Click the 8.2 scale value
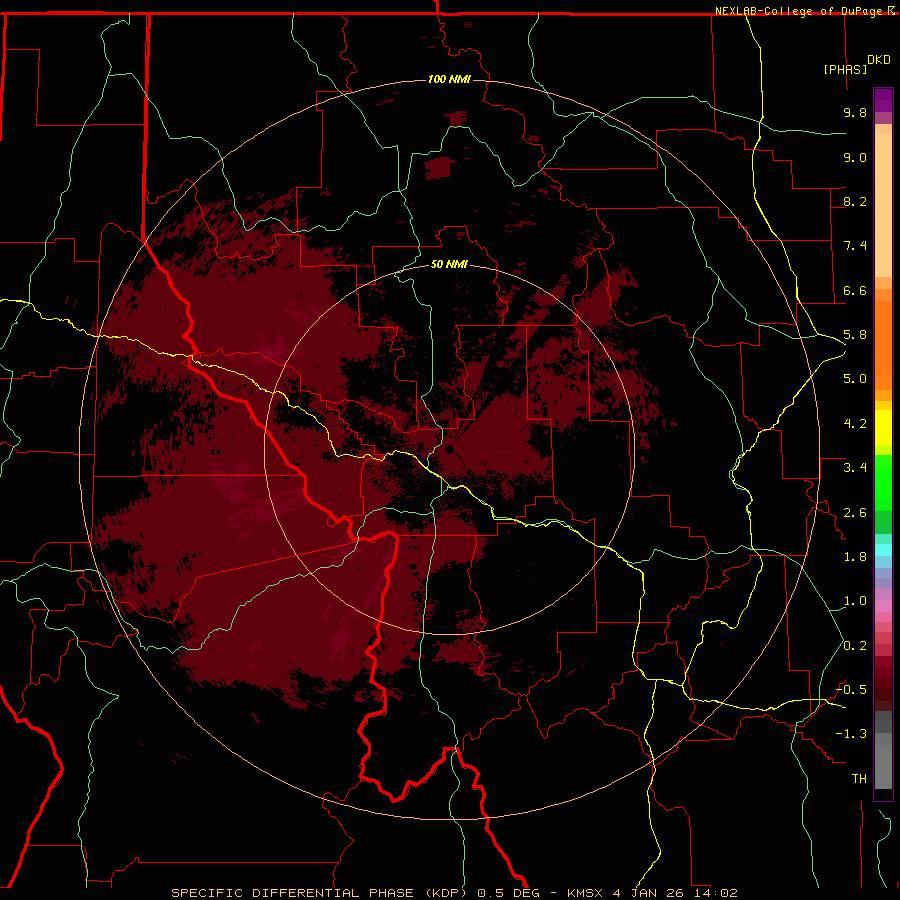Viewport: 900px width, 900px height. pyautogui.click(x=855, y=201)
